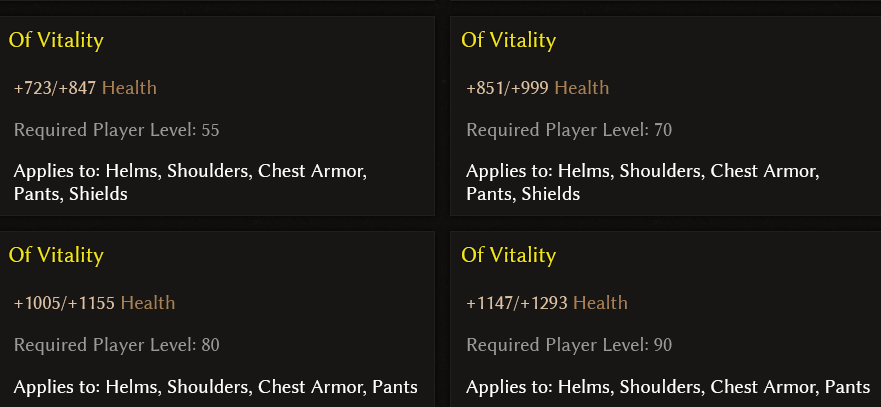
Task: Click the Health label beside +723/+847
Action: coord(129,88)
